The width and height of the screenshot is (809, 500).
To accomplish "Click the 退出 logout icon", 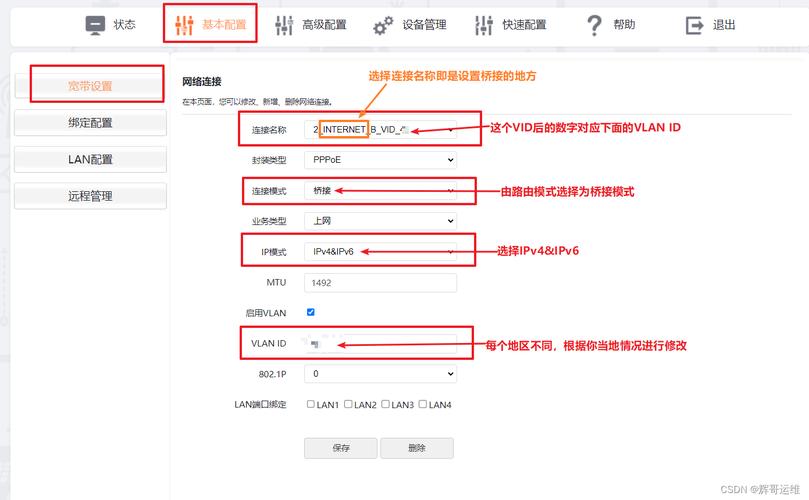I will click(694, 25).
